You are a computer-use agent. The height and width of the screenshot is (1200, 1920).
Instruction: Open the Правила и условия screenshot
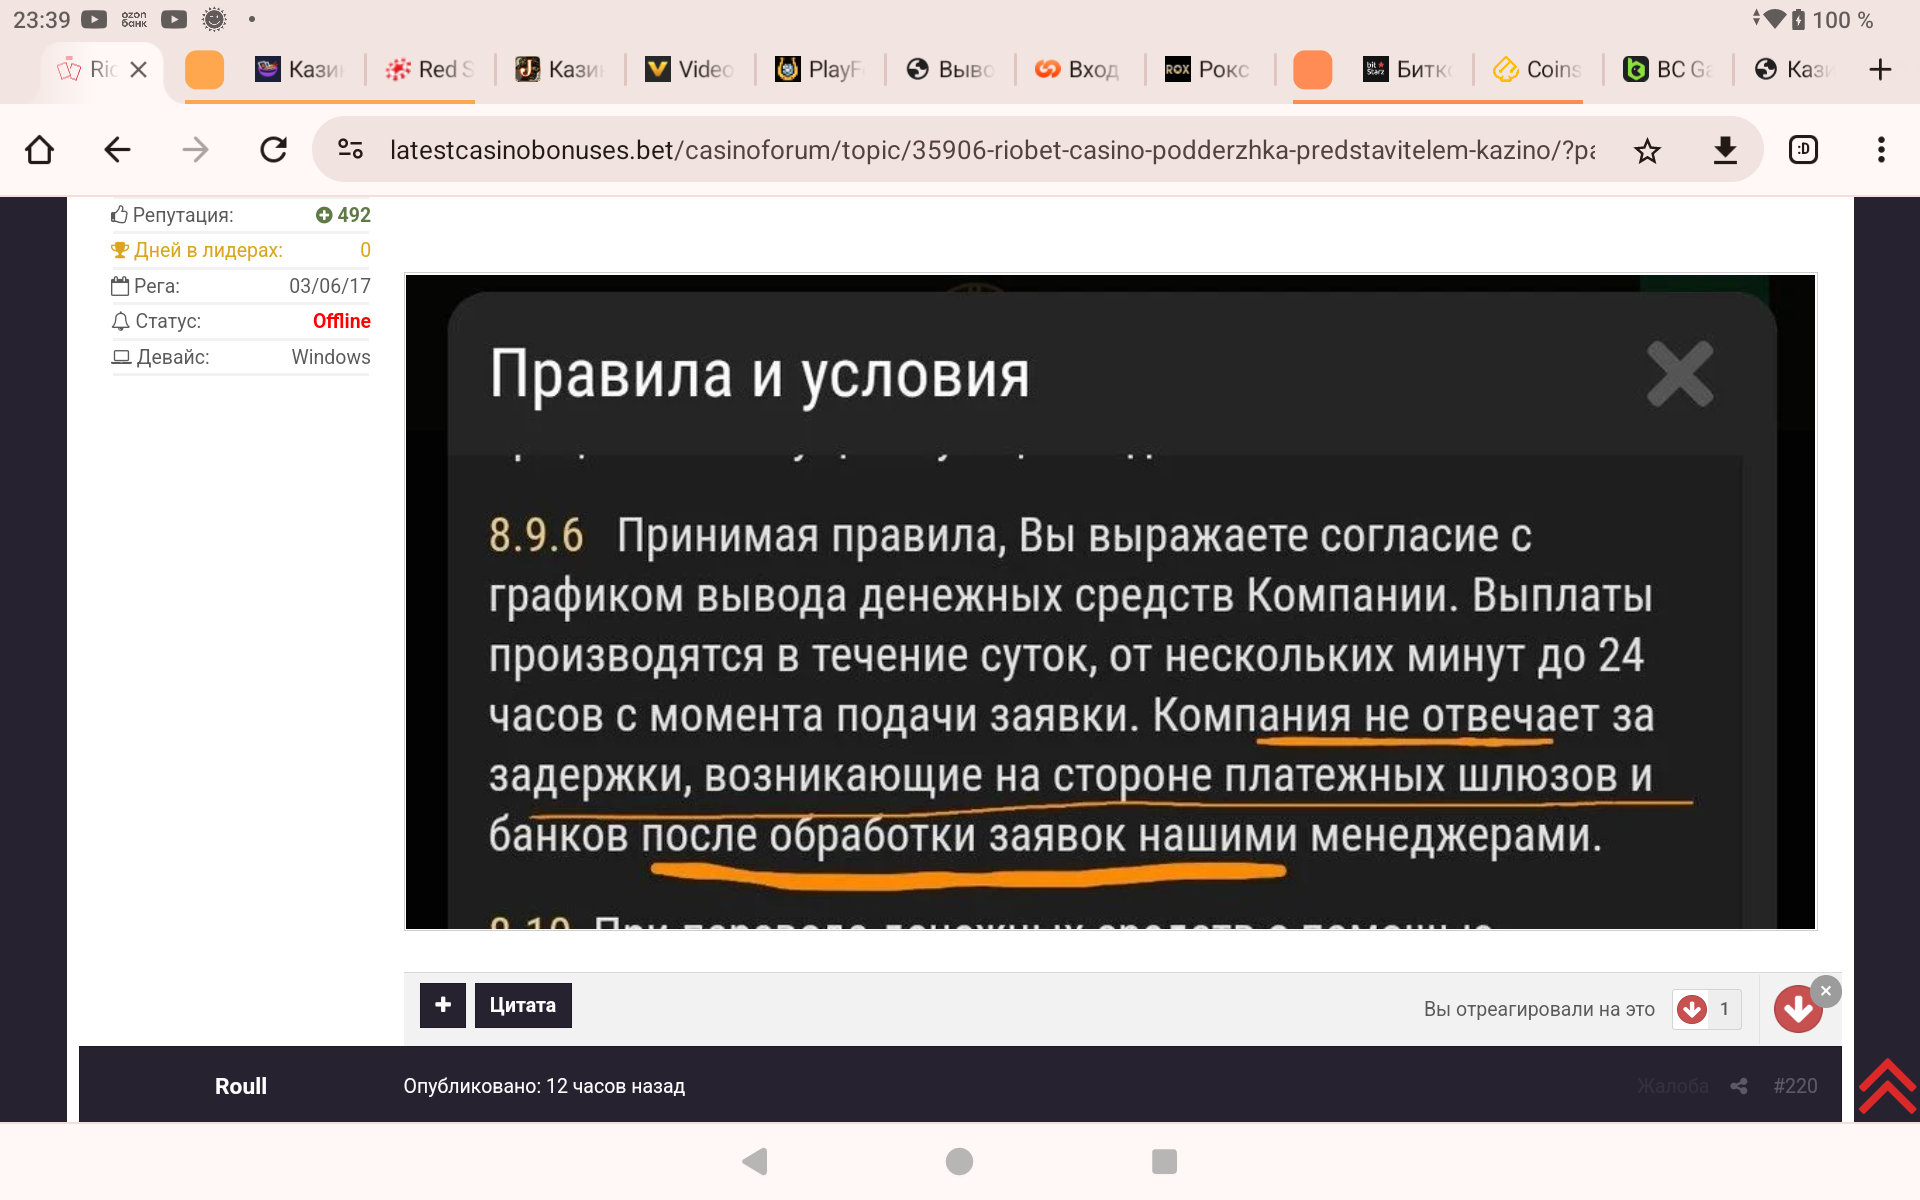[1110, 602]
